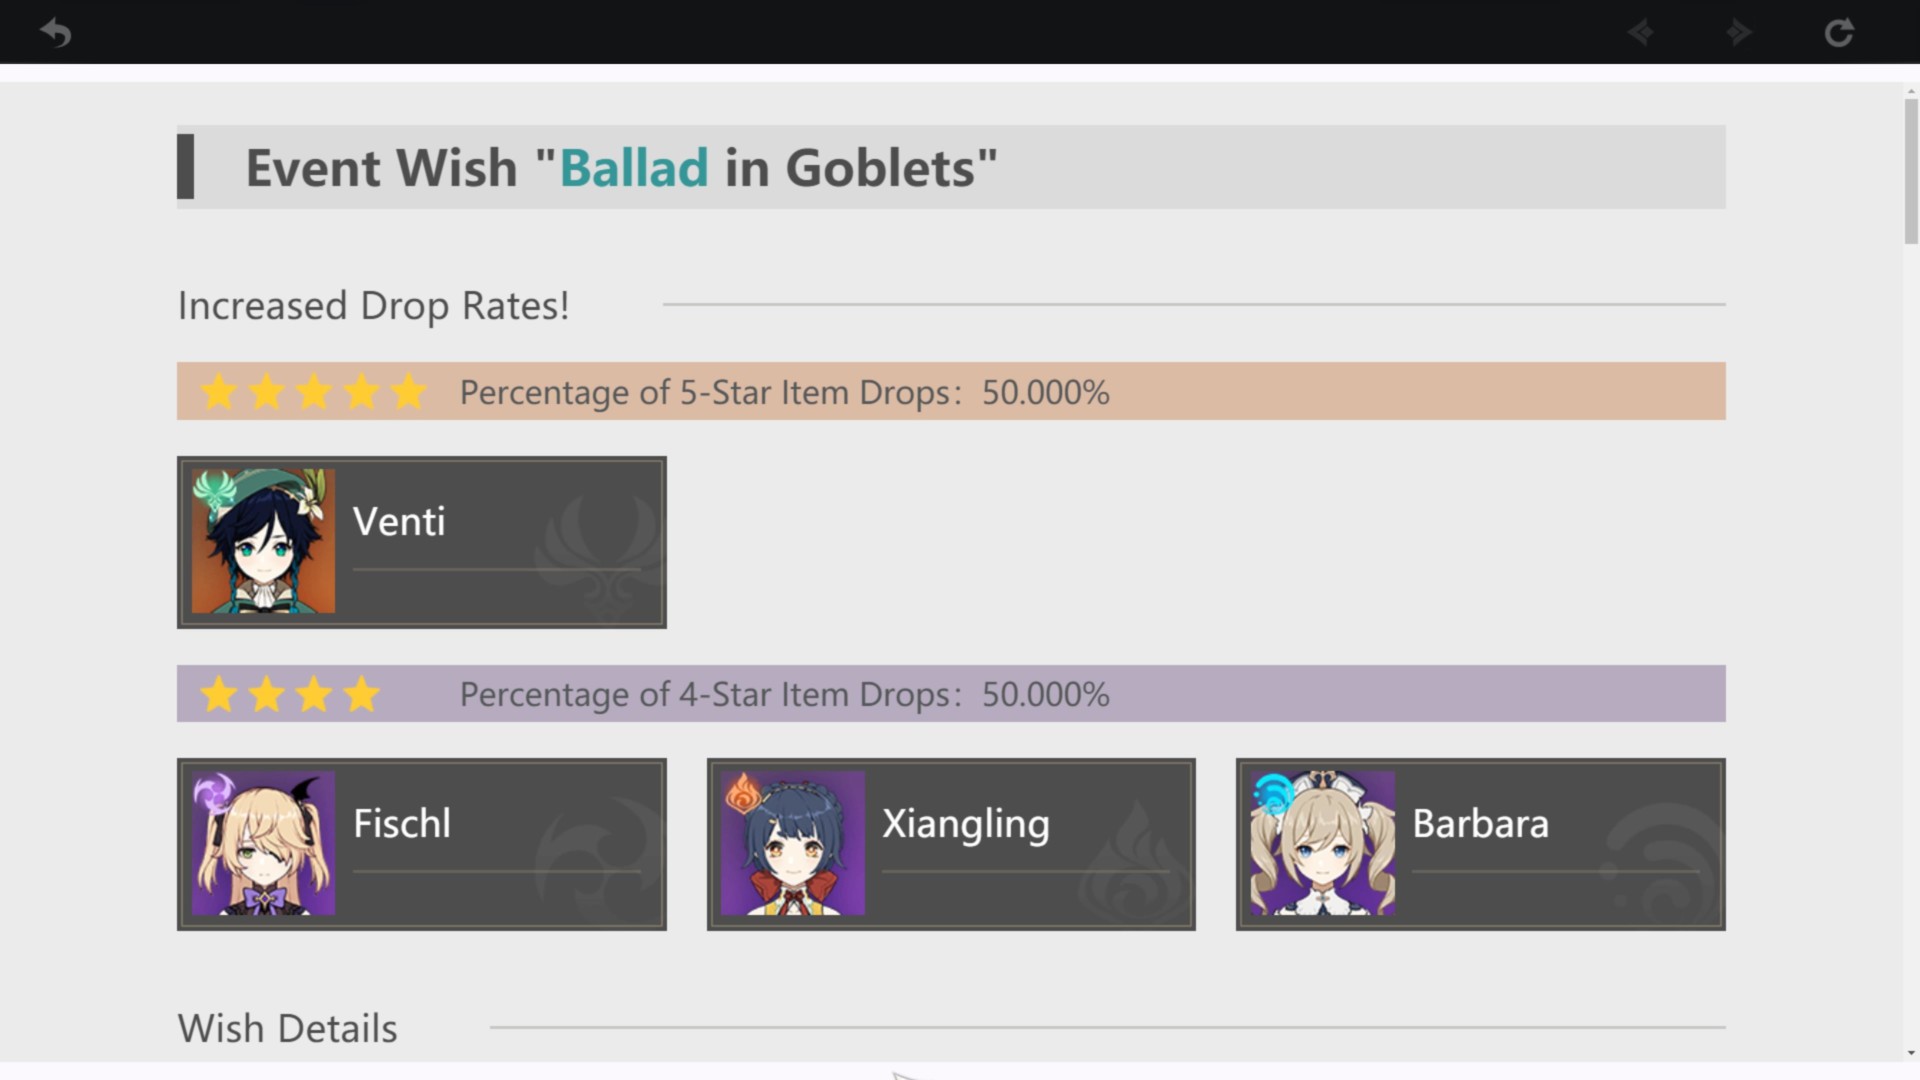Click the 4-star drop rate banner
Image resolution: width=1920 pixels, height=1080 pixels.
click(950, 694)
